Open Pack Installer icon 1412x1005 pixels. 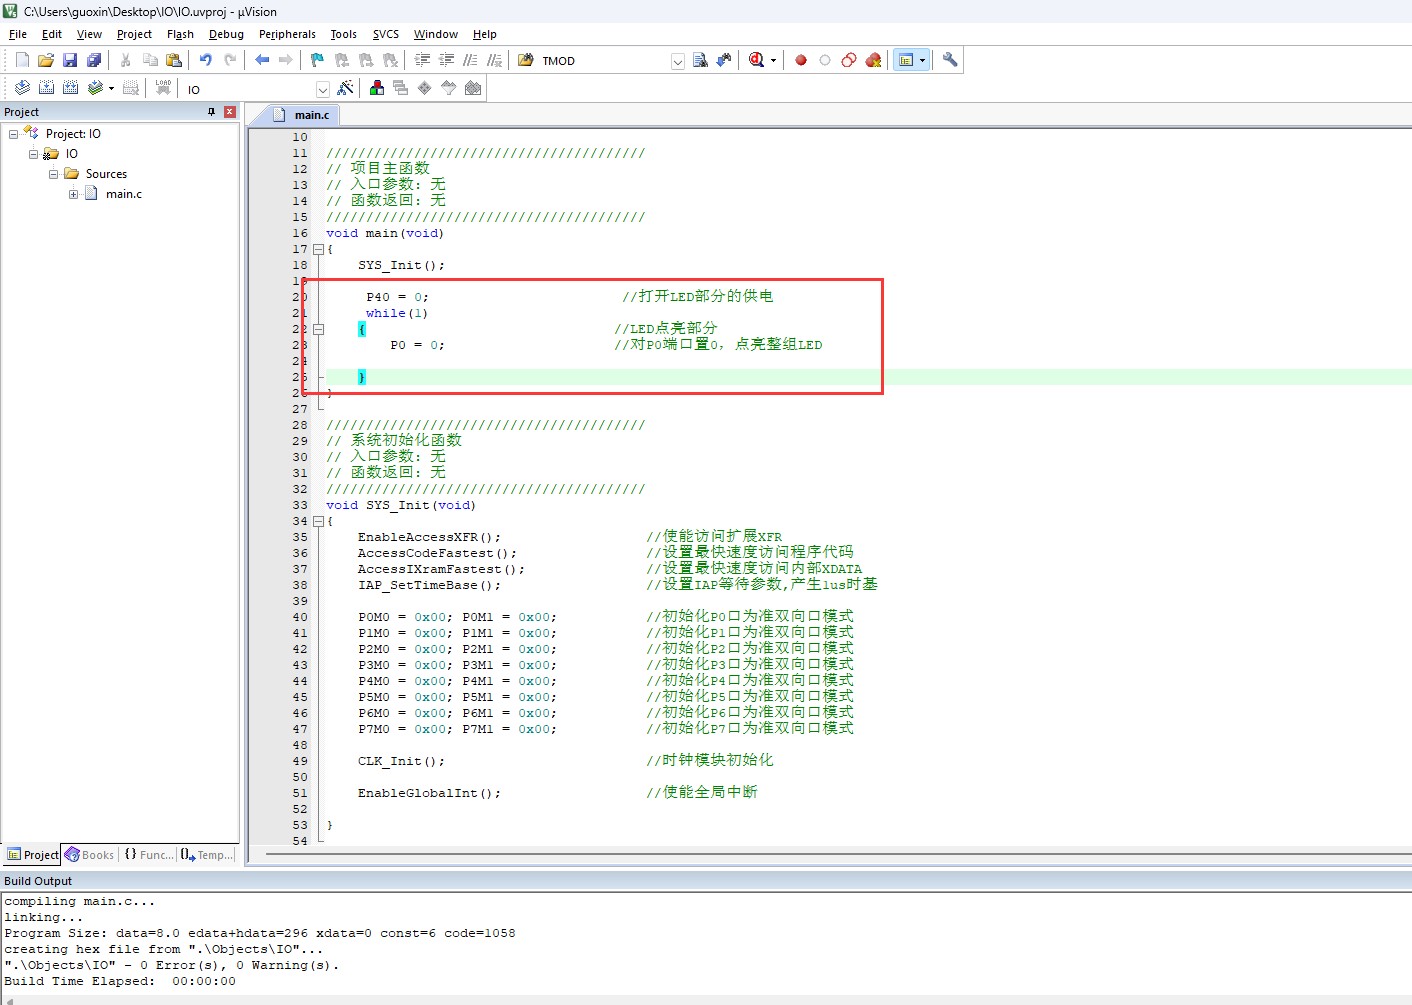(473, 88)
